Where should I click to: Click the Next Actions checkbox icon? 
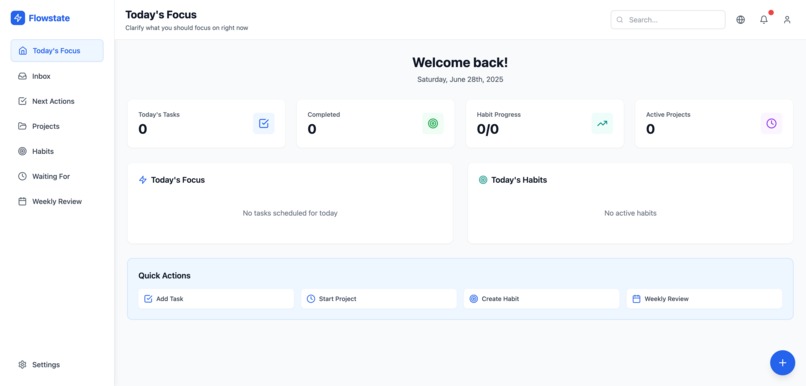[x=23, y=101]
